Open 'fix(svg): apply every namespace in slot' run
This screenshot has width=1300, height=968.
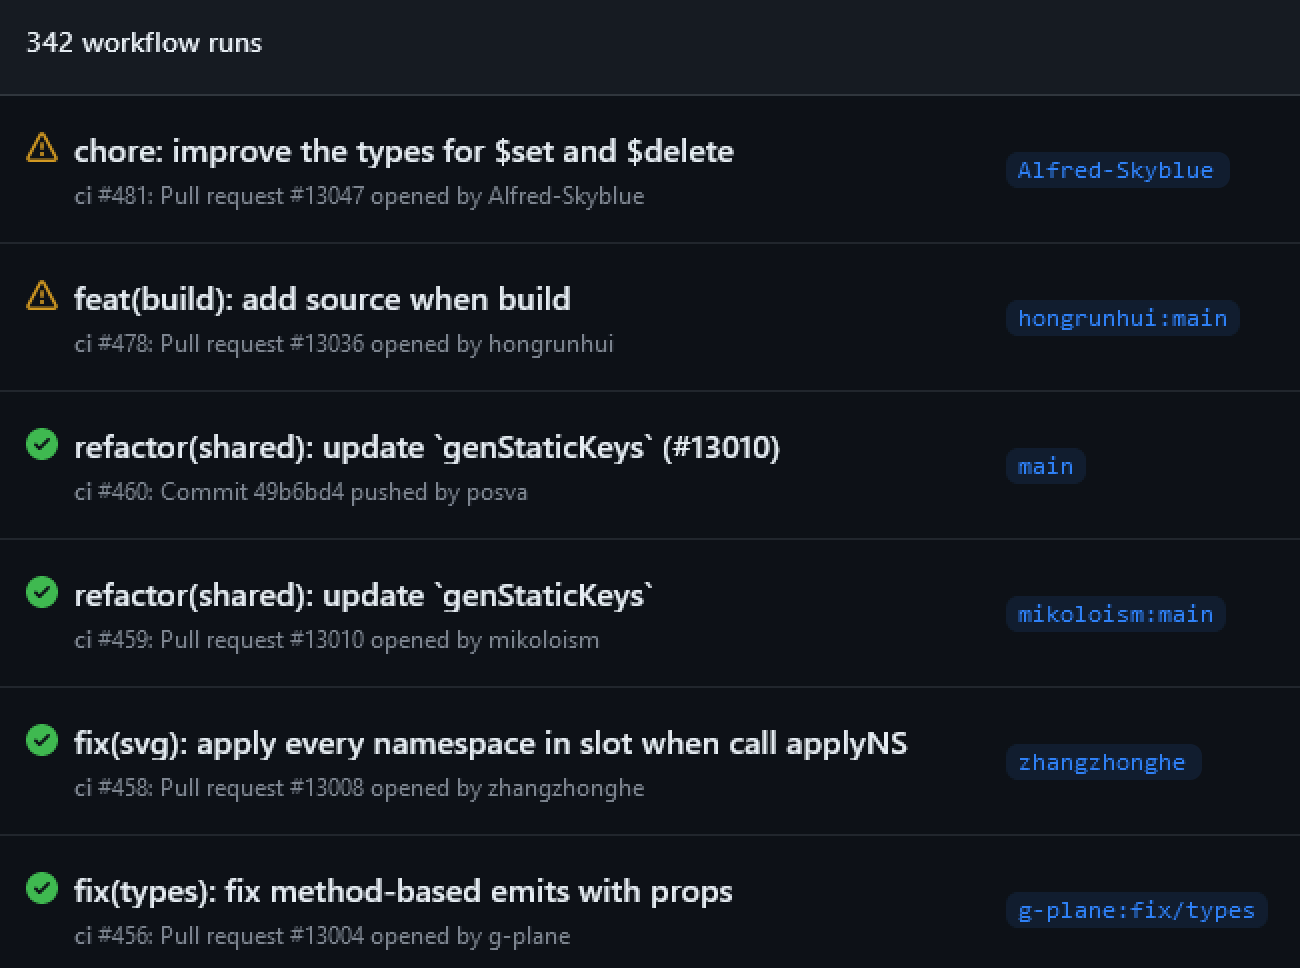click(490, 743)
